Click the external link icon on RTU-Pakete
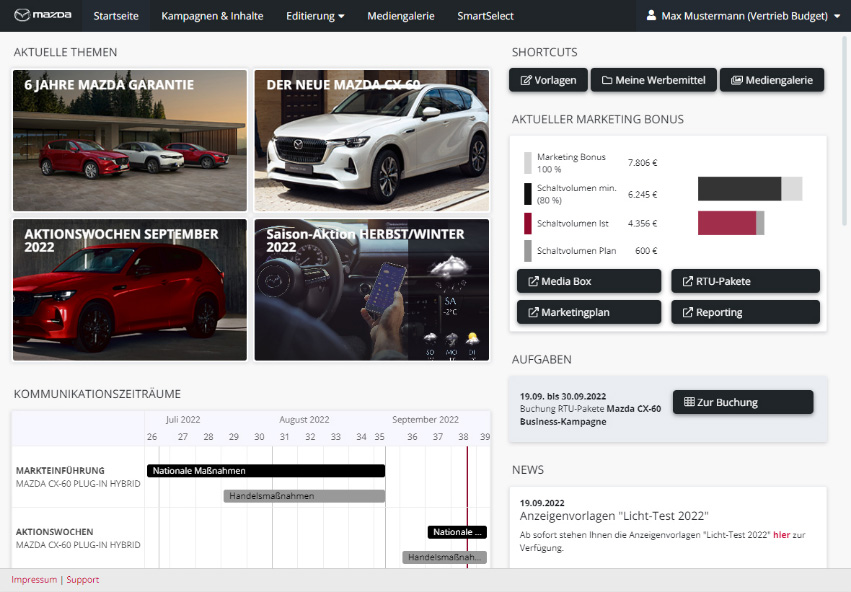 pos(687,282)
